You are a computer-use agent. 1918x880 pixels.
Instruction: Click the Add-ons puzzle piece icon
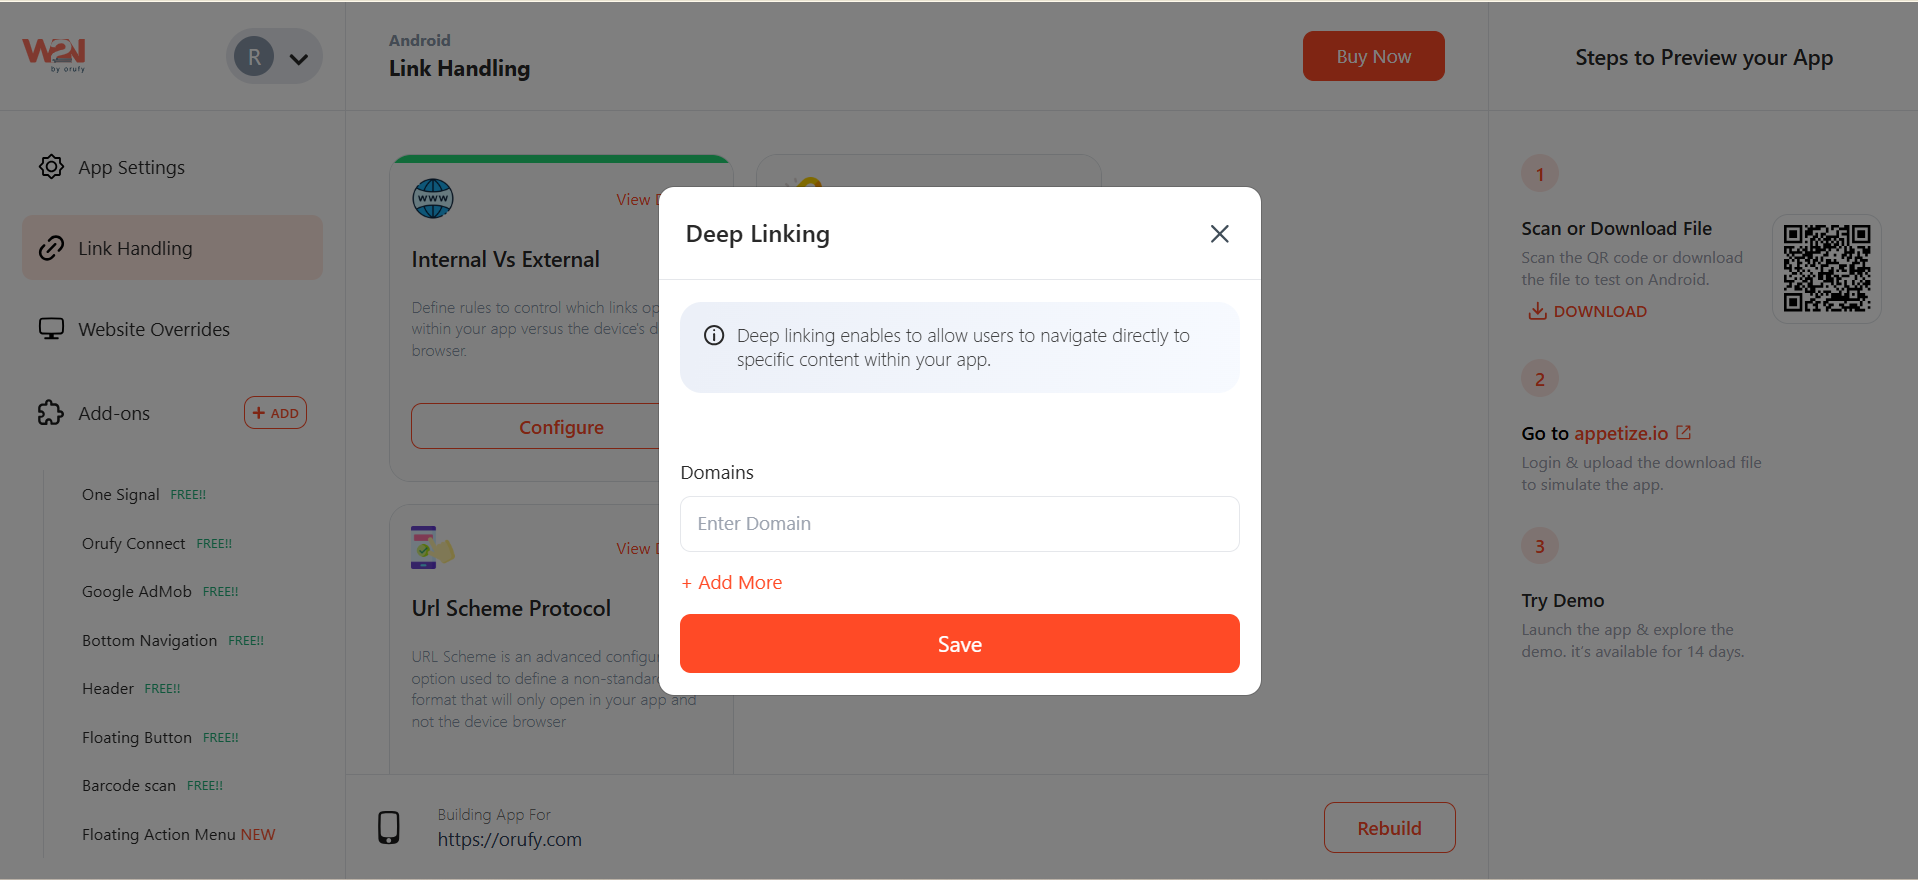(x=50, y=412)
